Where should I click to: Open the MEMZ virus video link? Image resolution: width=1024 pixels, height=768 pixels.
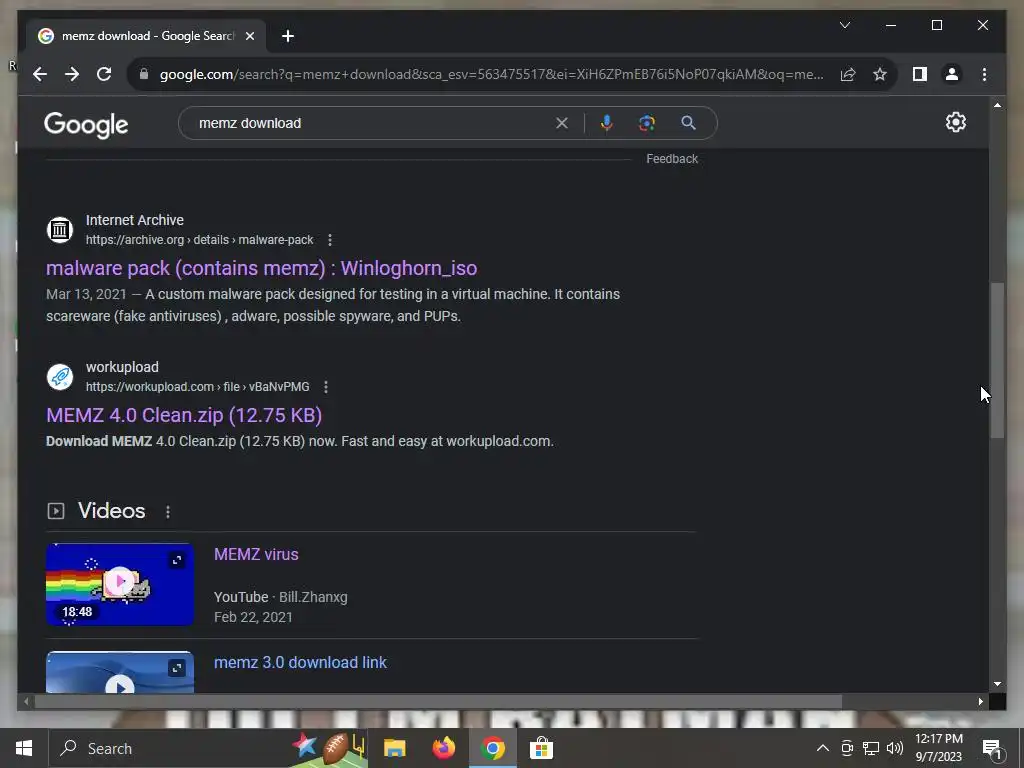pos(256,554)
